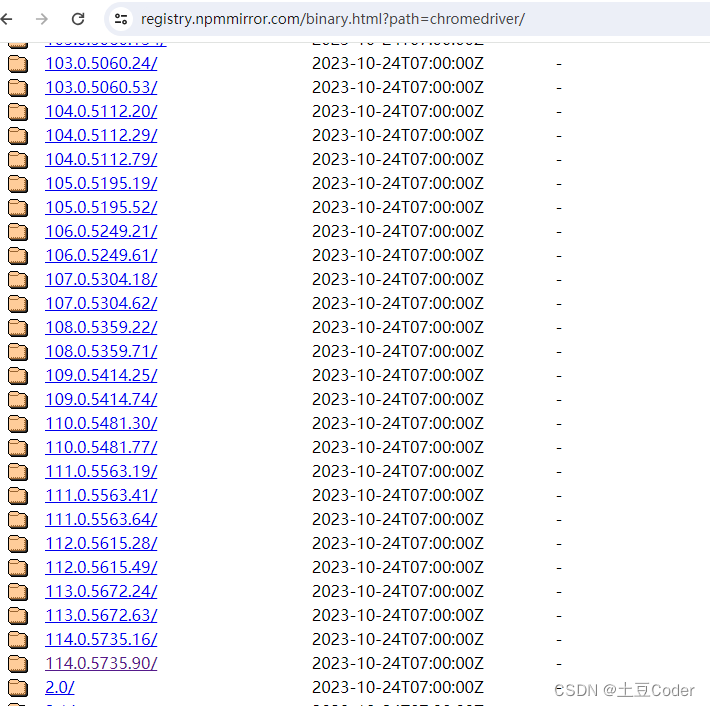Open the 104.0.5112.79/ folder link
Viewport: 710px width, 706px height.
point(101,159)
